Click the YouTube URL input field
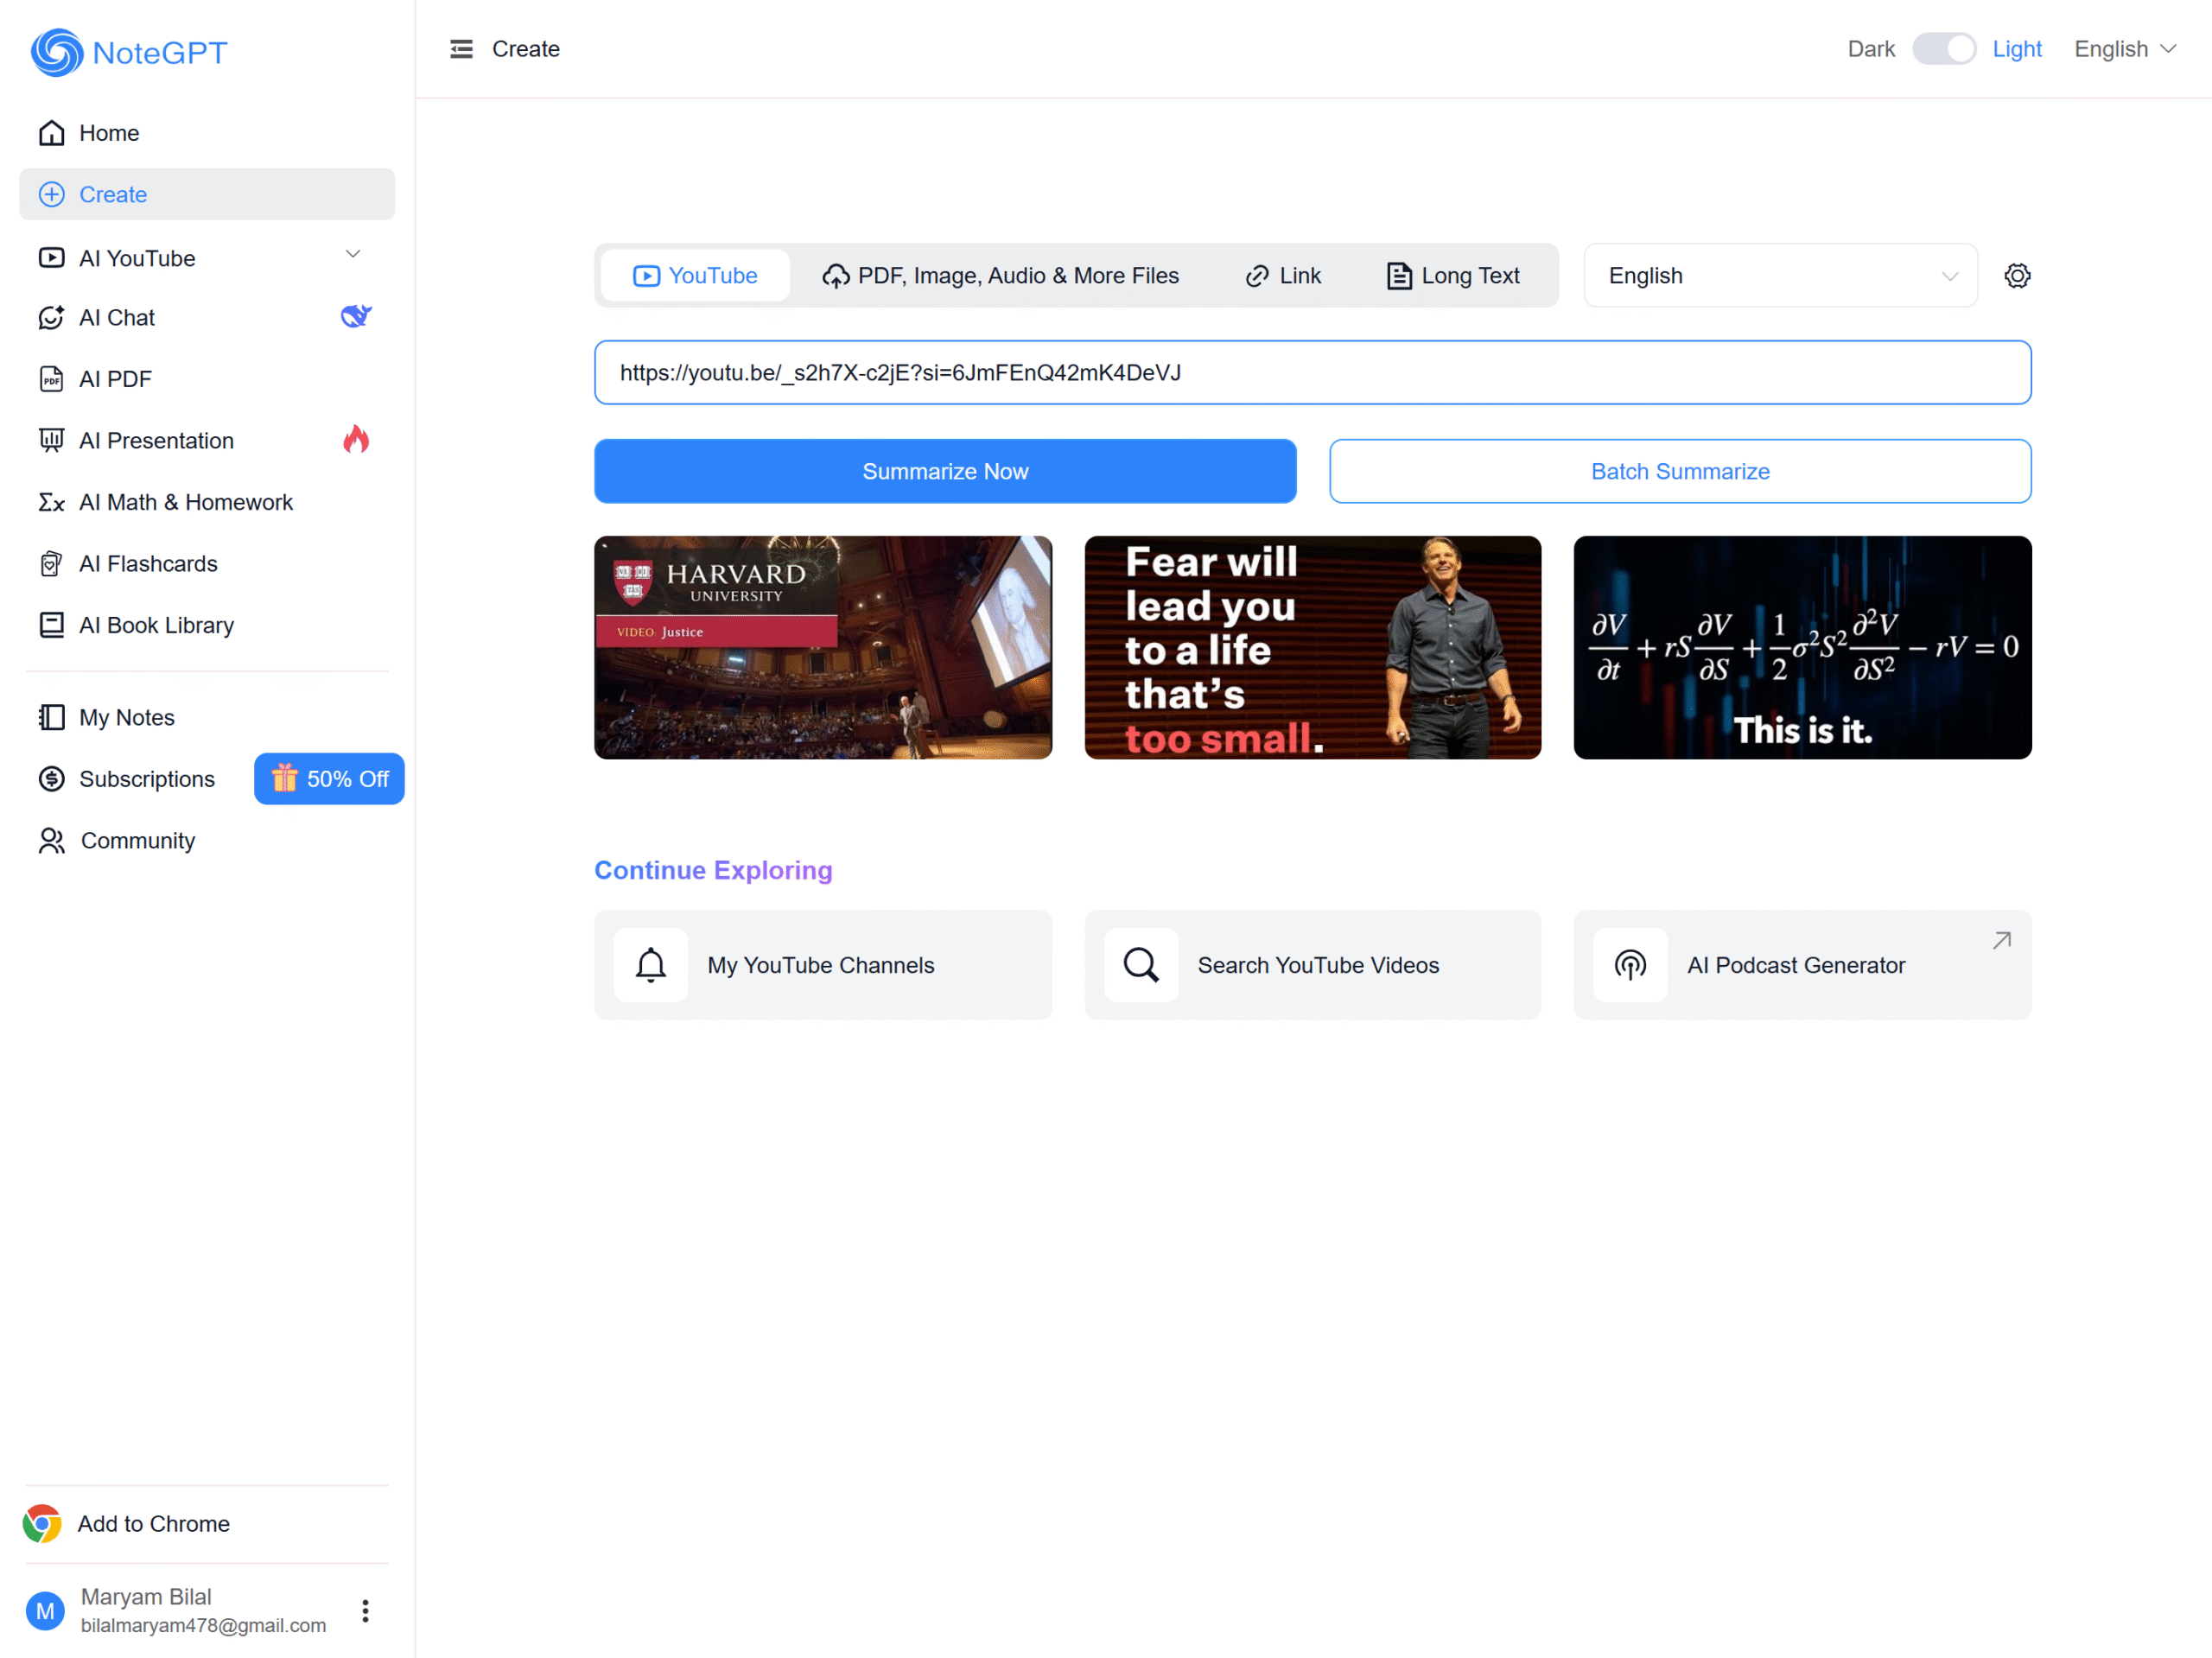The image size is (2212, 1658). click(x=1312, y=372)
